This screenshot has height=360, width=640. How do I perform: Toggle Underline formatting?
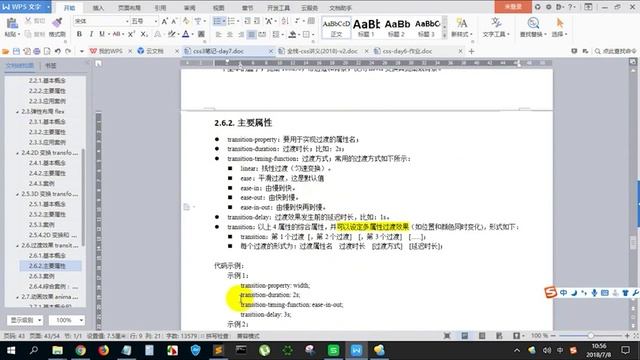click(102, 34)
